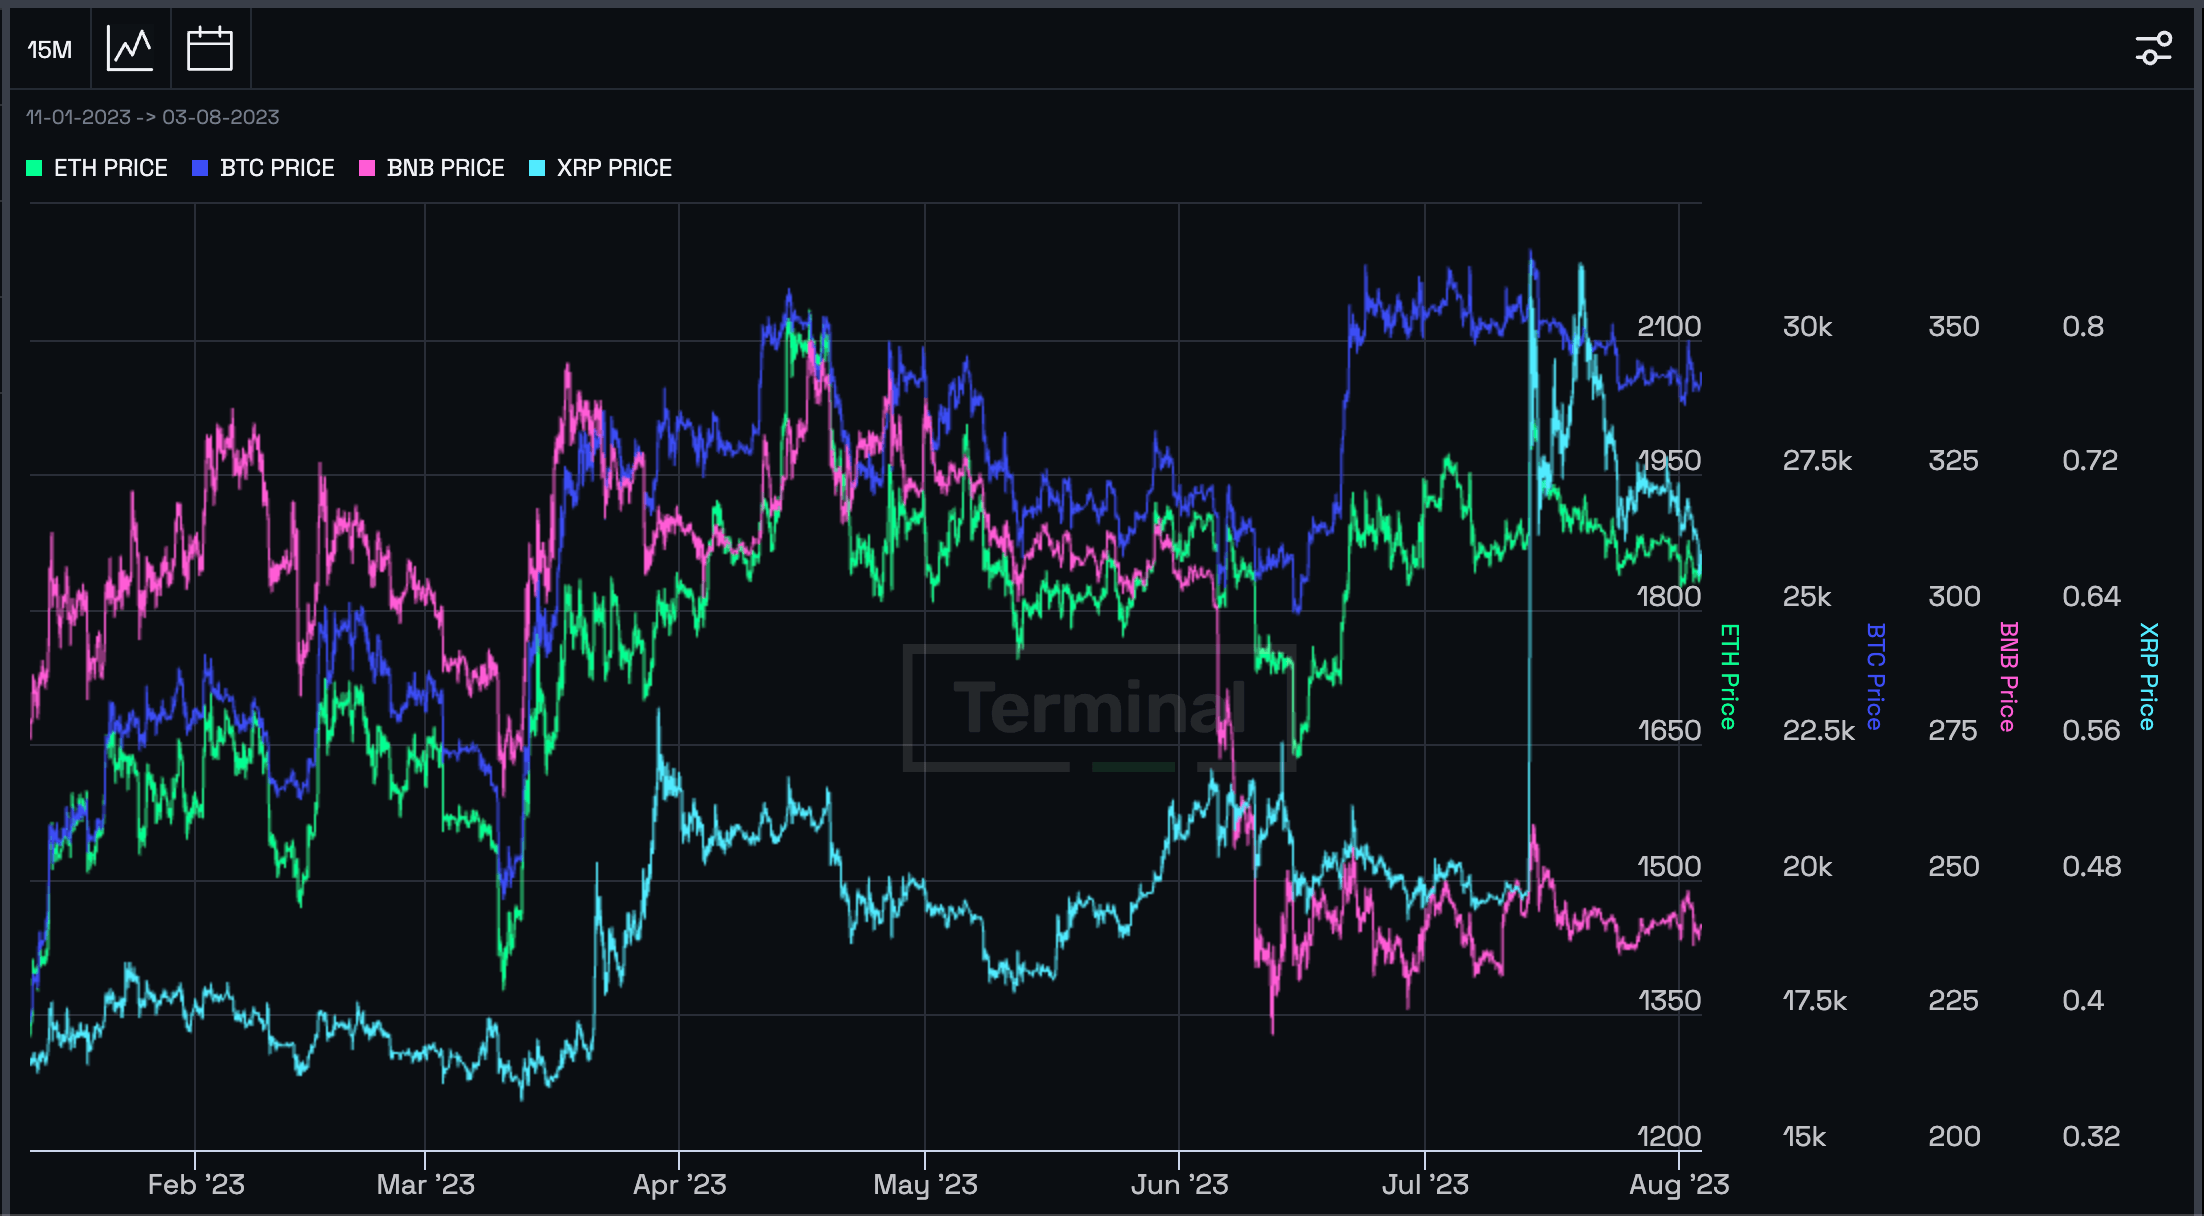This screenshot has height=1216, width=2204.
Task: Click the 1650 ETH axis value
Action: click(x=1669, y=731)
